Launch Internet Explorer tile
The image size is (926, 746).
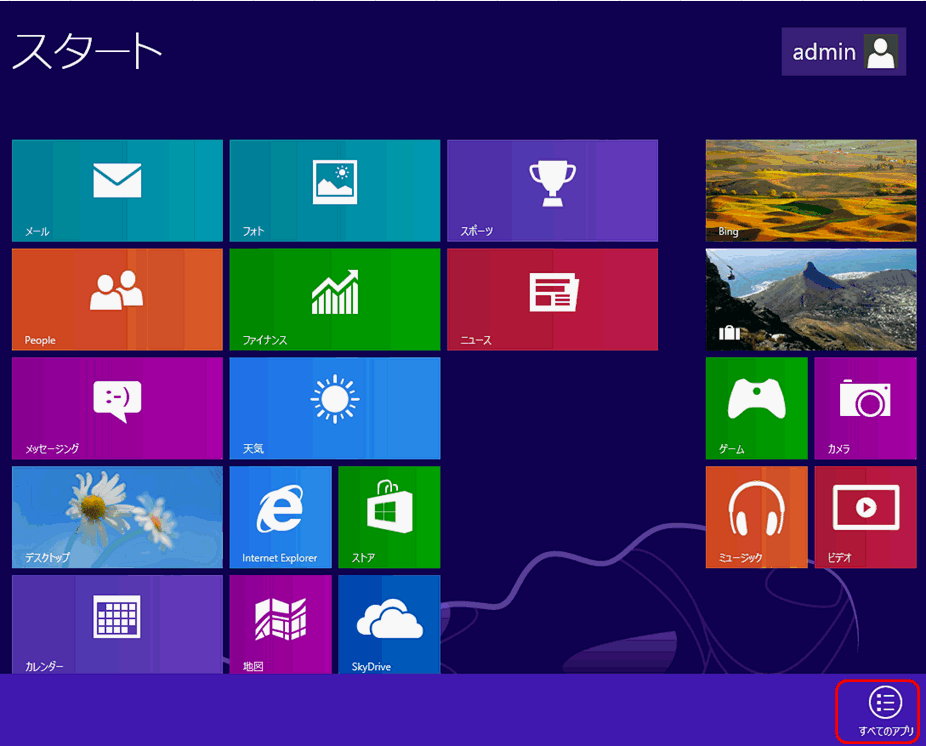coord(281,517)
